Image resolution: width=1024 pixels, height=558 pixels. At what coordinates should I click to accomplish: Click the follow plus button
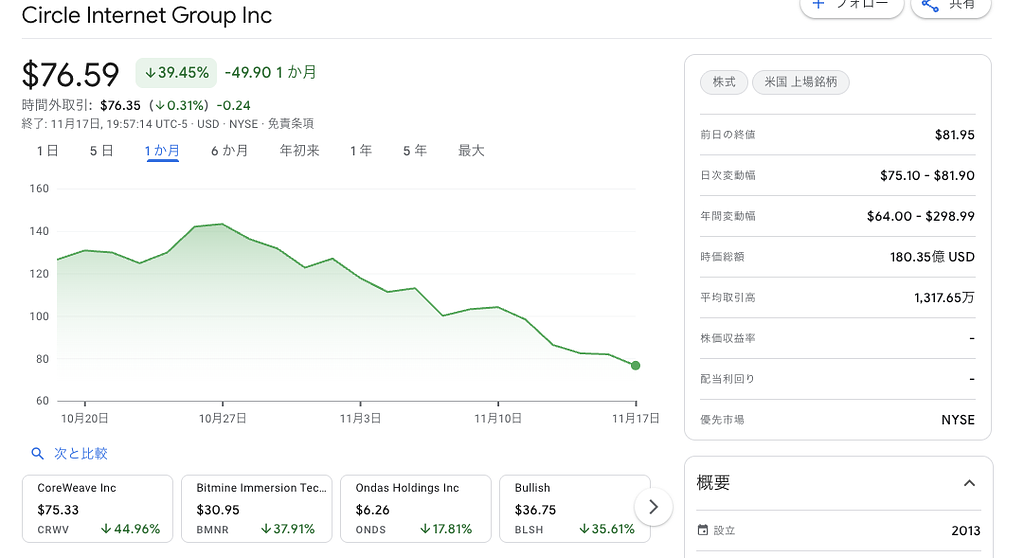pyautogui.click(x=850, y=5)
